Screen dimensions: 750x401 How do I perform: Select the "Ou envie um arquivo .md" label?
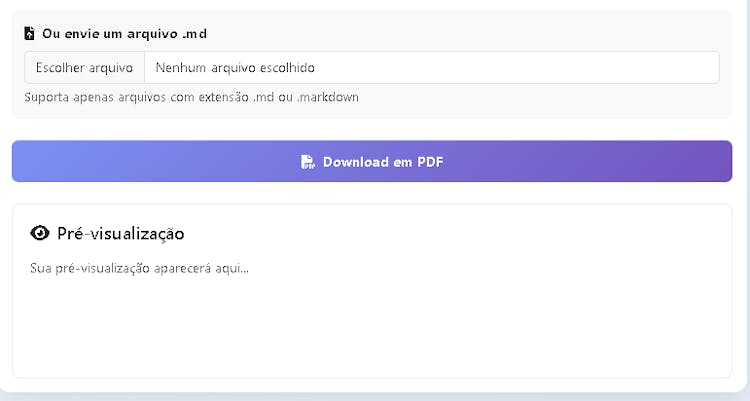pos(124,34)
